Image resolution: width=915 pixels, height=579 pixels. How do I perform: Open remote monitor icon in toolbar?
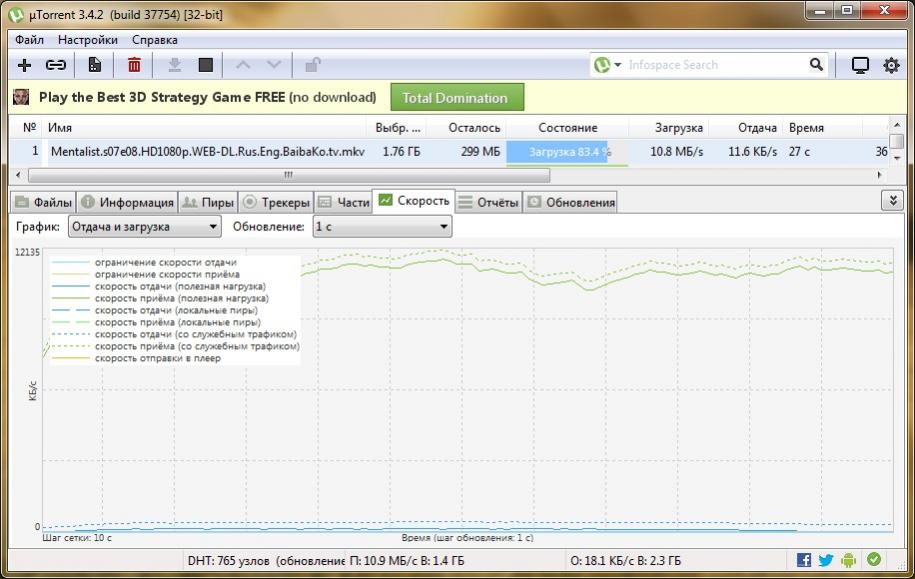click(x=860, y=65)
